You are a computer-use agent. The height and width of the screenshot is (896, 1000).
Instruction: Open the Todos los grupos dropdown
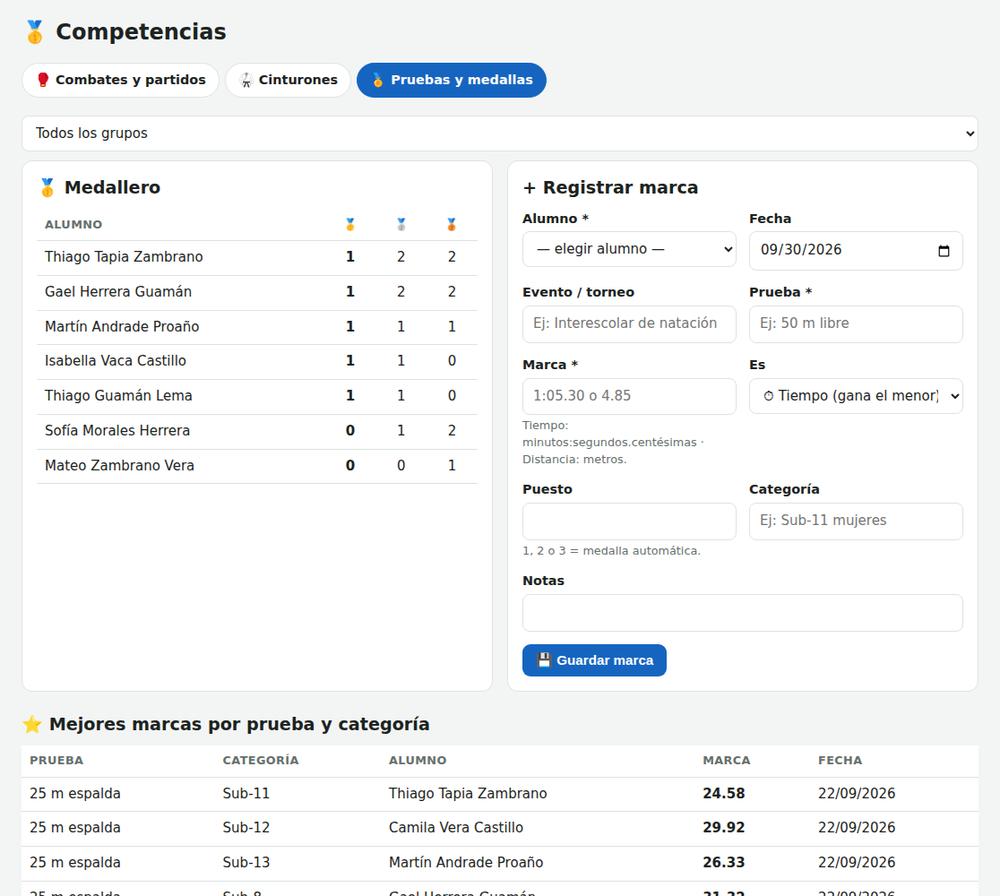(x=500, y=133)
